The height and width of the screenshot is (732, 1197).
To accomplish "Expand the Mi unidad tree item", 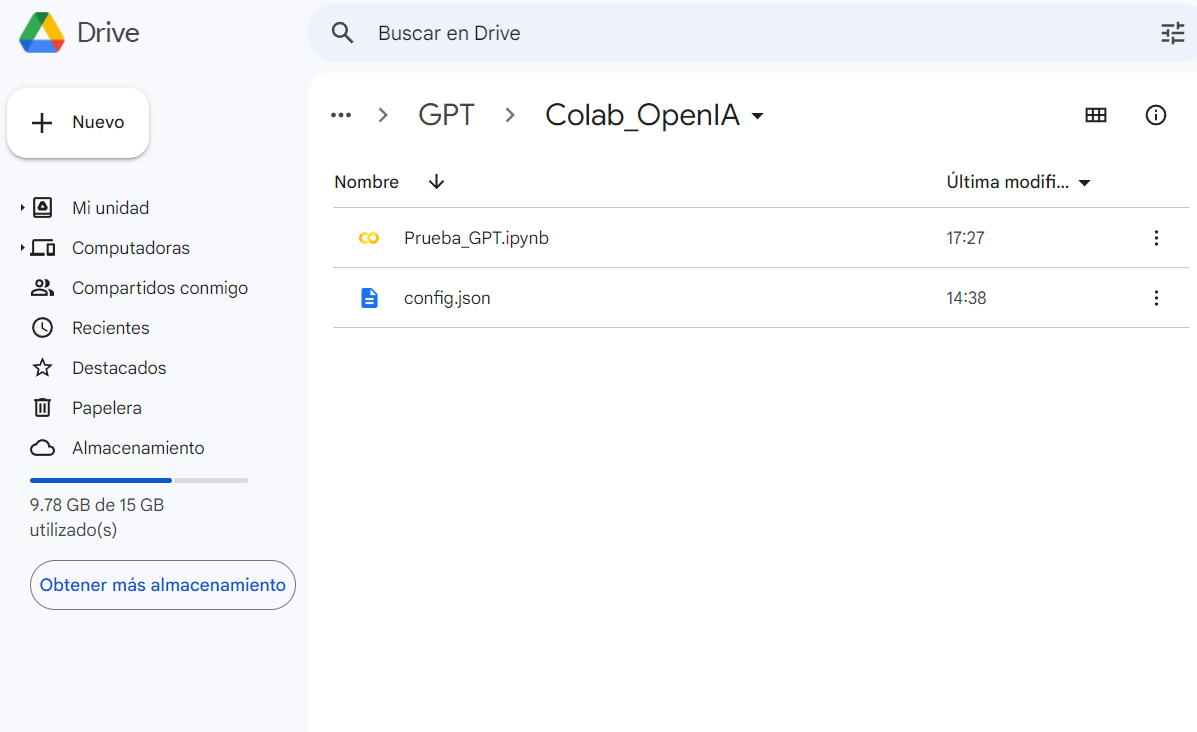I will pyautogui.click(x=21, y=207).
